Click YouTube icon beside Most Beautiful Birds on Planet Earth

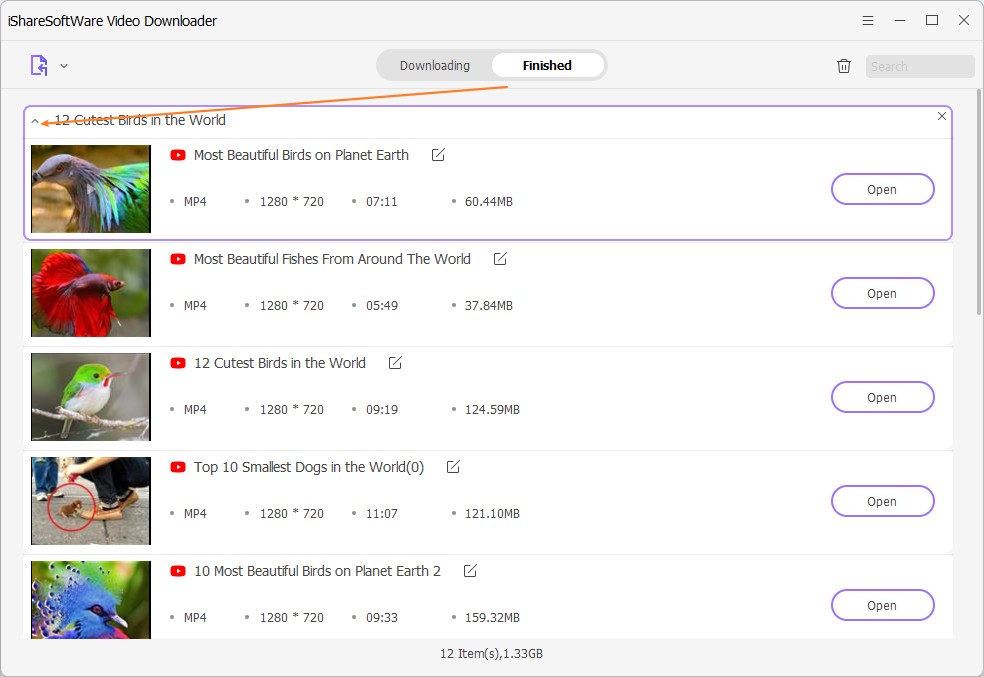178,155
